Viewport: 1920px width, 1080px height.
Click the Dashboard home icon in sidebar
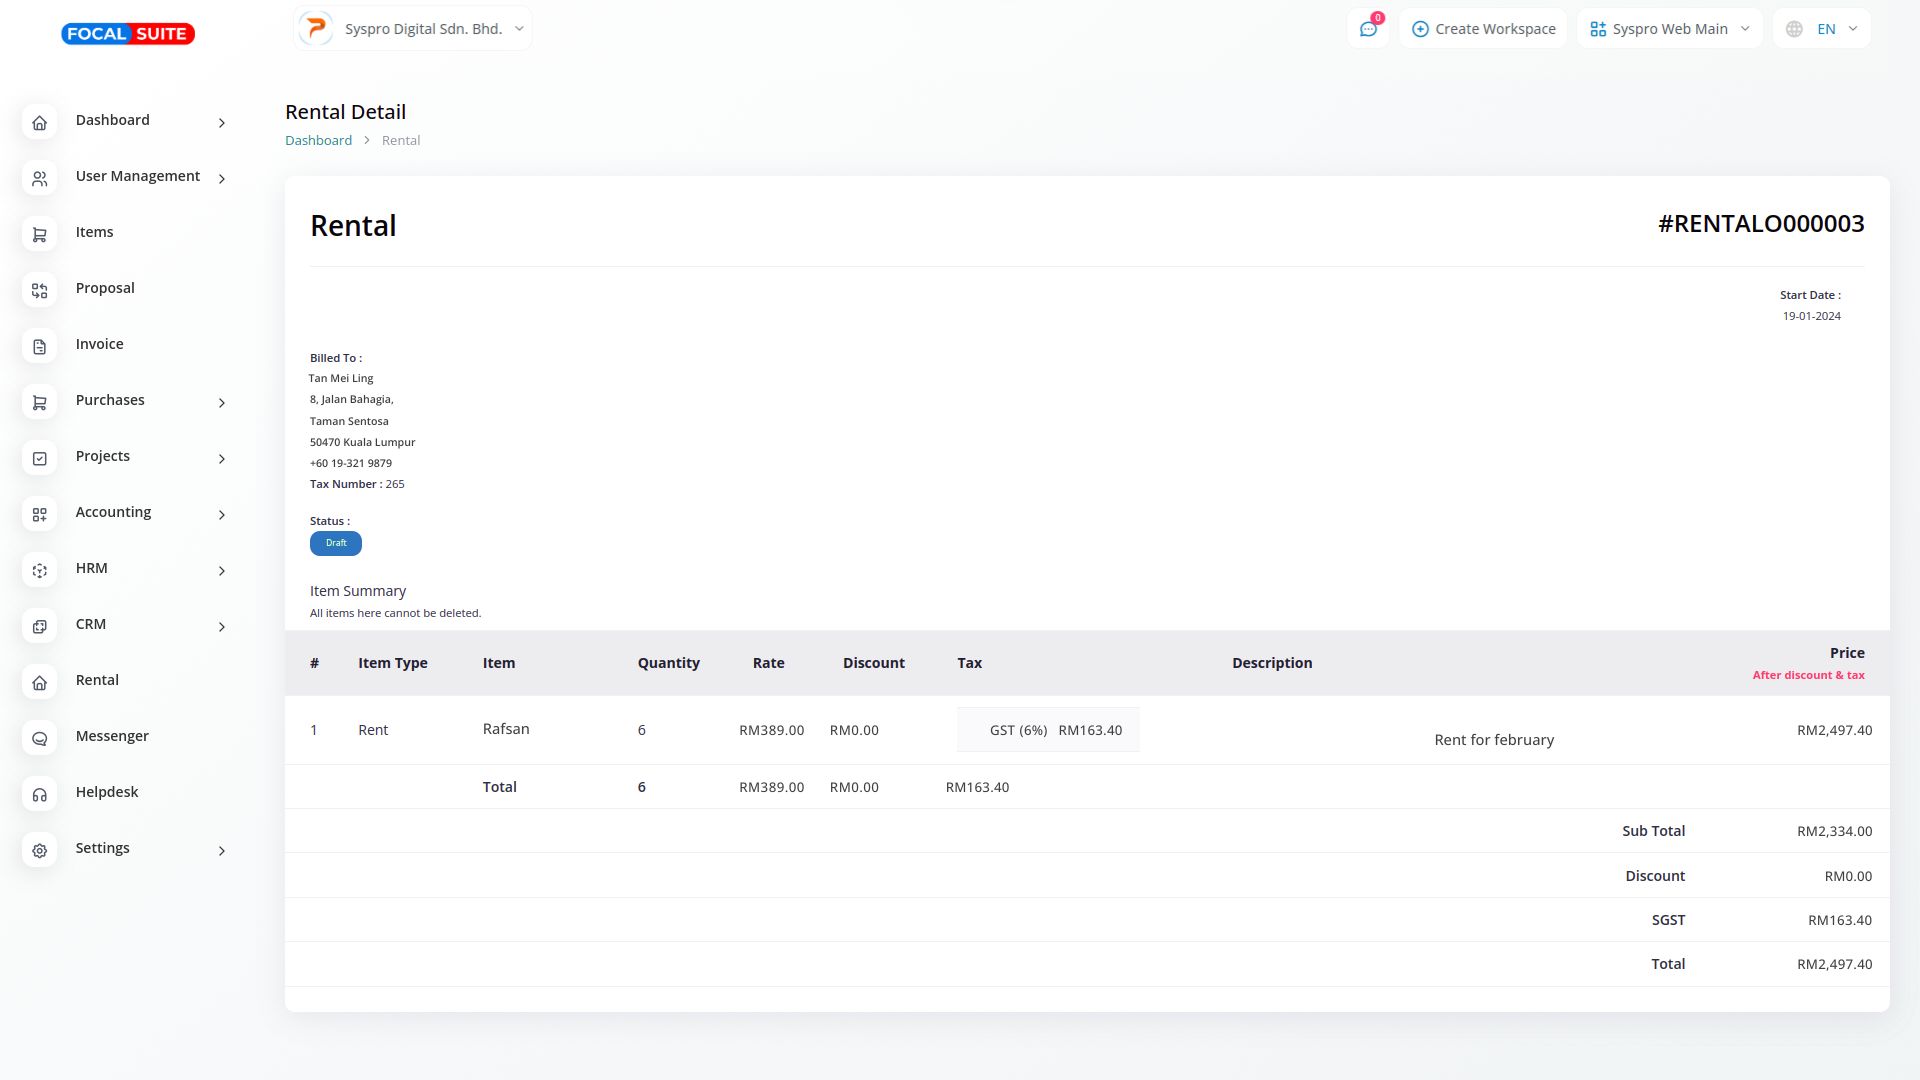click(x=39, y=123)
